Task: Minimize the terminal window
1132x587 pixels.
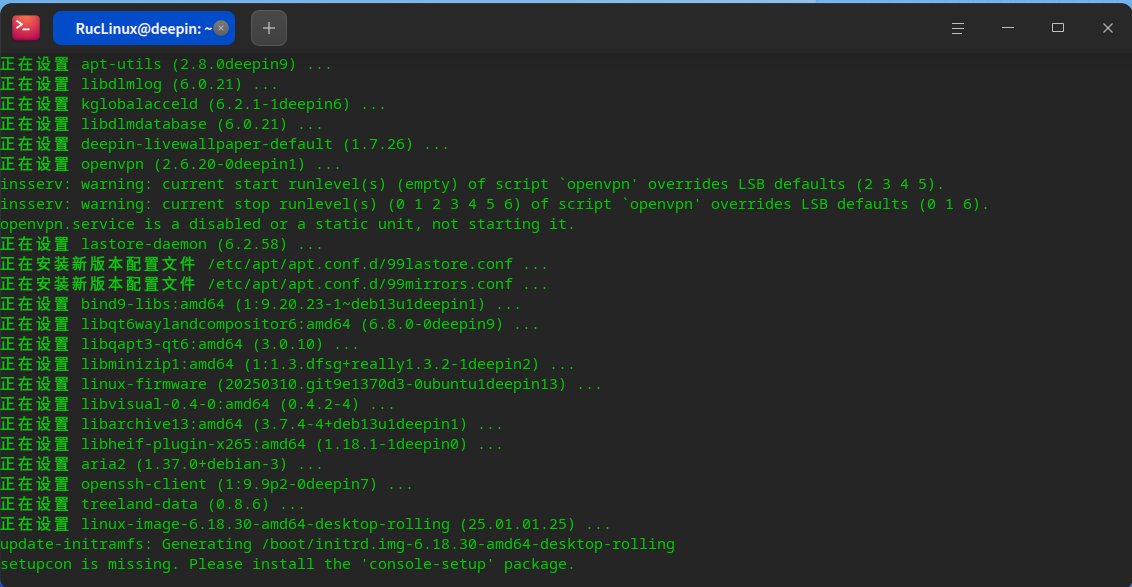Action: (1008, 28)
